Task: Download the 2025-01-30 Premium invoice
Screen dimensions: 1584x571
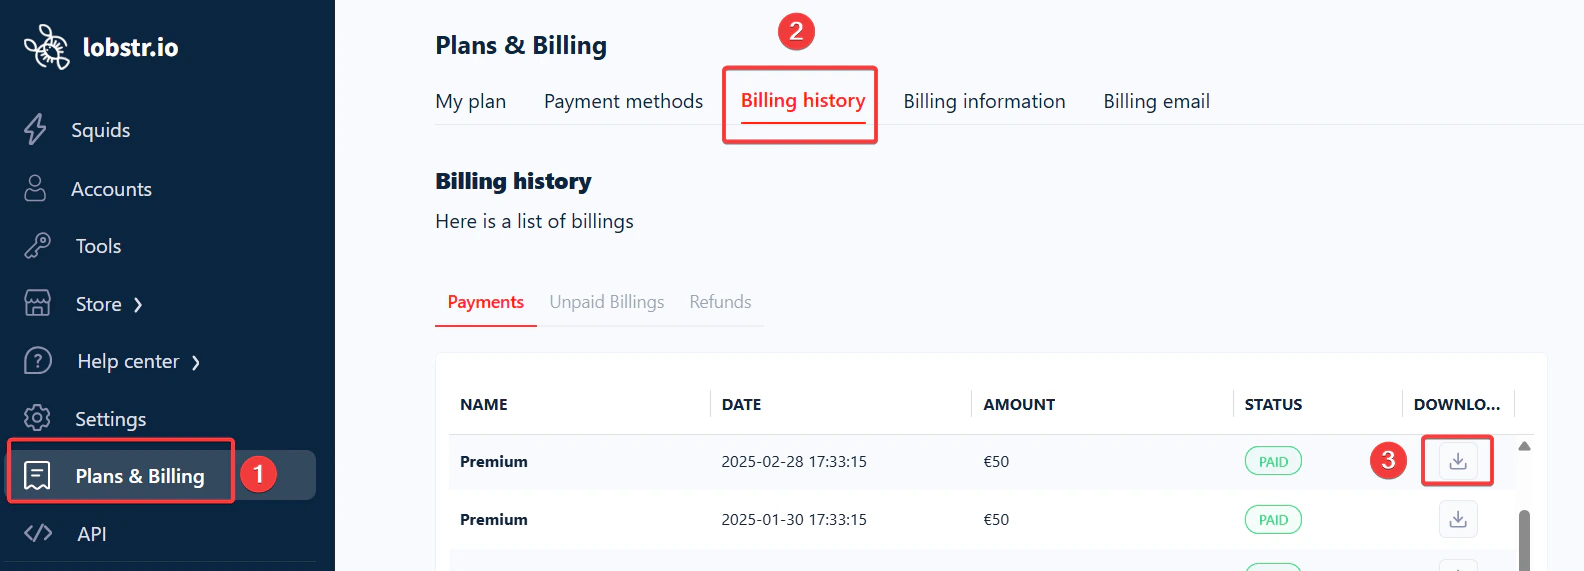Action: coord(1458,519)
